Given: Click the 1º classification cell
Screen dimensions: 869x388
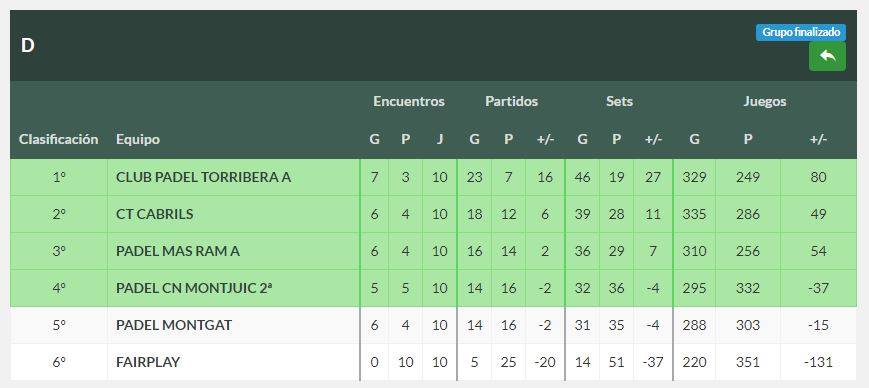Looking at the screenshot, I should click(59, 177).
